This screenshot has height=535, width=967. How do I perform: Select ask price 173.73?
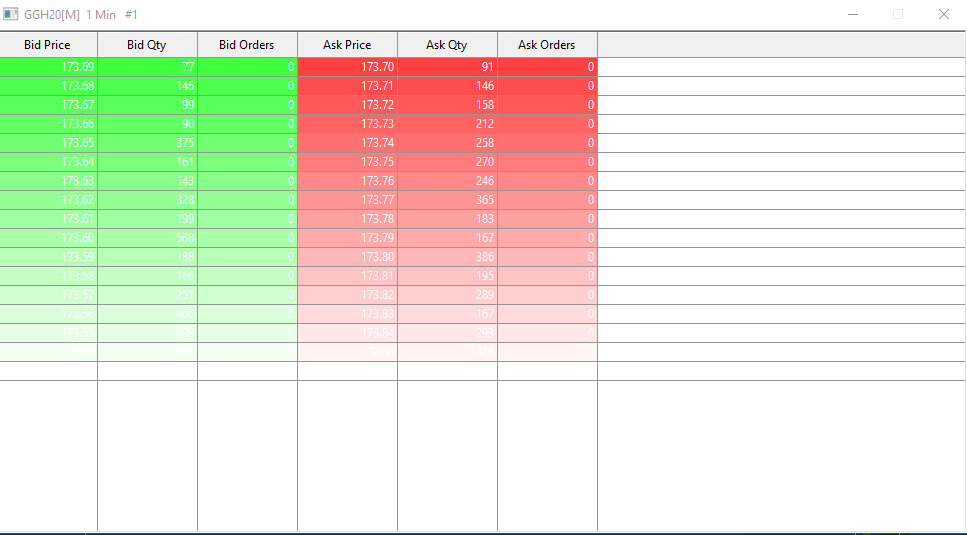point(347,125)
